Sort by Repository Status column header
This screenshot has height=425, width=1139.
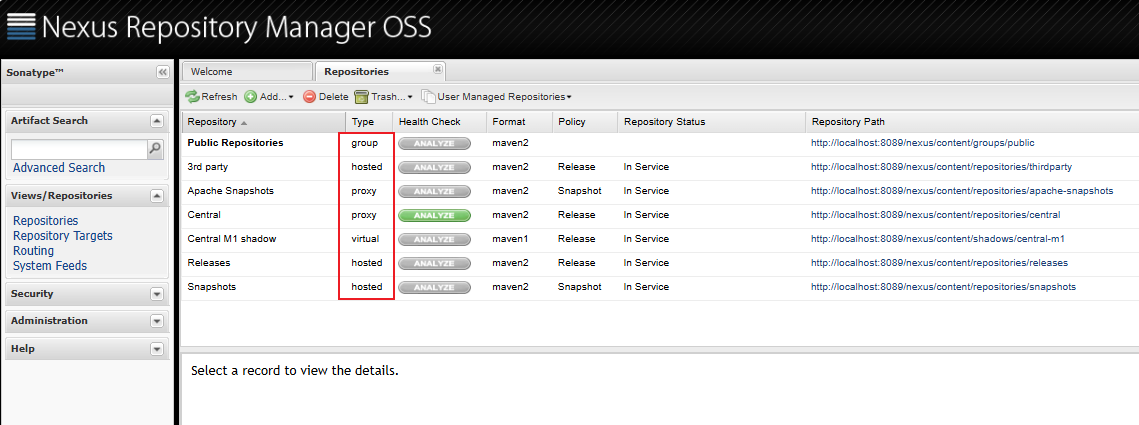[x=712, y=122]
